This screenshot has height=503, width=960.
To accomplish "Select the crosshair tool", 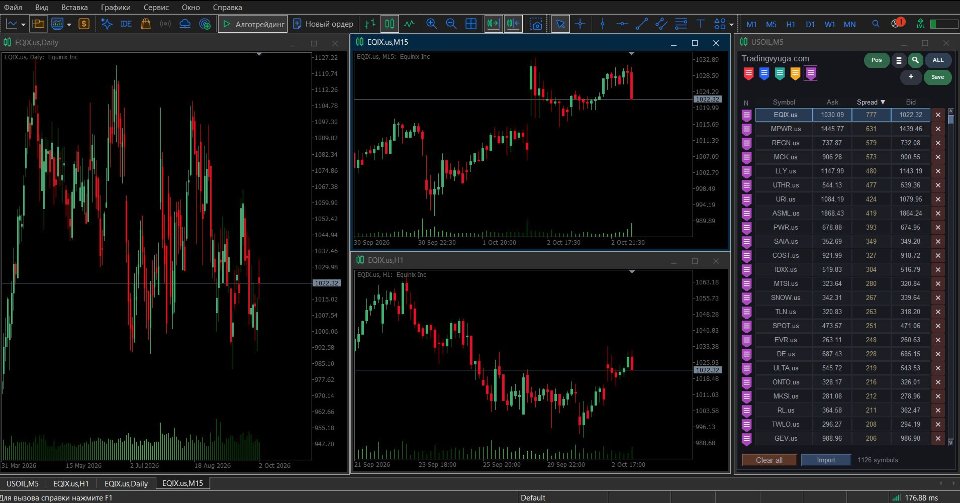I will click(x=580, y=24).
